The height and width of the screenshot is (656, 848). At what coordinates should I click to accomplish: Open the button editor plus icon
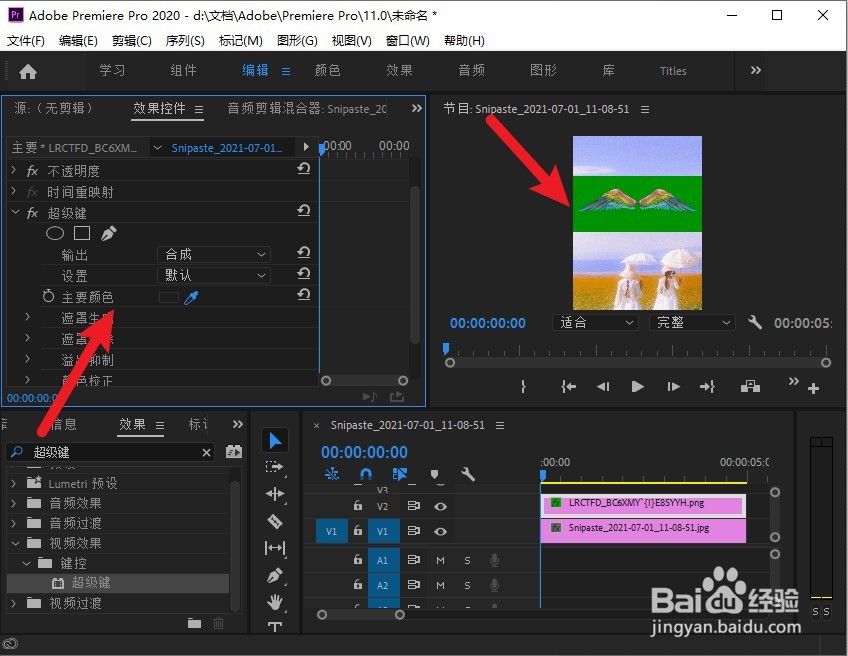813,388
